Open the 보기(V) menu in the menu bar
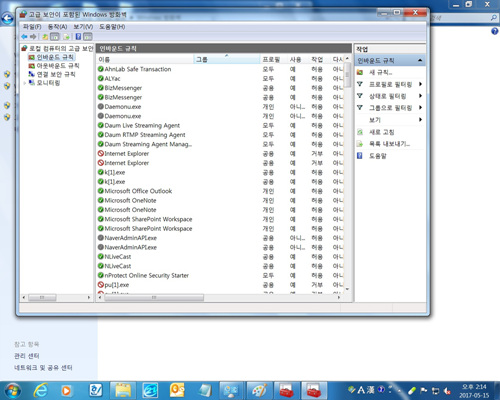The height and width of the screenshot is (400, 500). coord(83,27)
